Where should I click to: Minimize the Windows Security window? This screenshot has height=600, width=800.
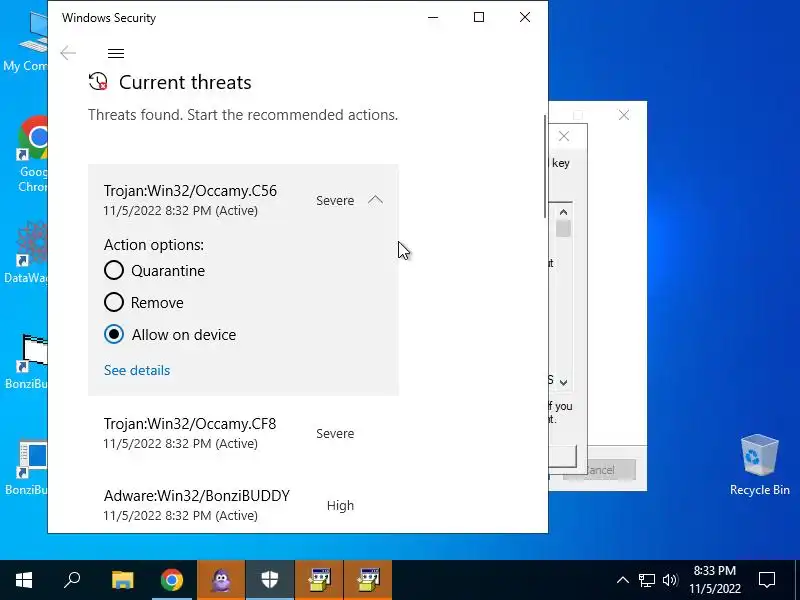pos(433,17)
